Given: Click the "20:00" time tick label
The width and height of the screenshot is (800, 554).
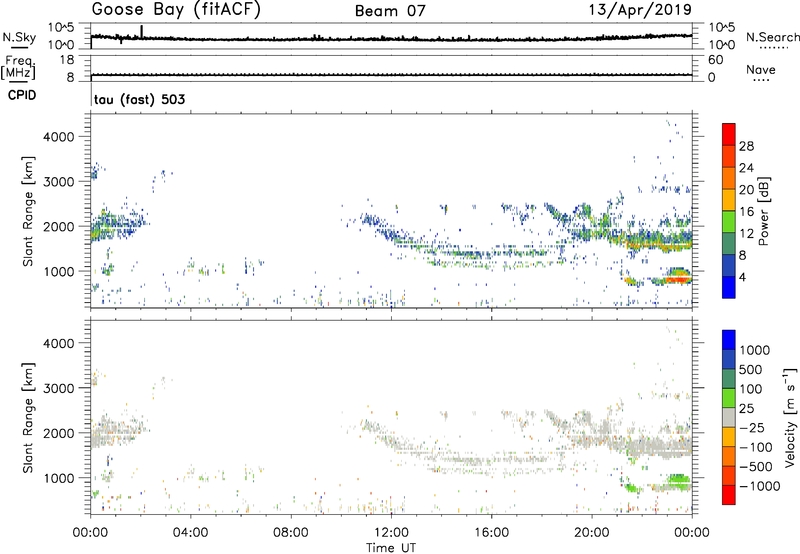Looking at the screenshot, I should pyautogui.click(x=592, y=533).
